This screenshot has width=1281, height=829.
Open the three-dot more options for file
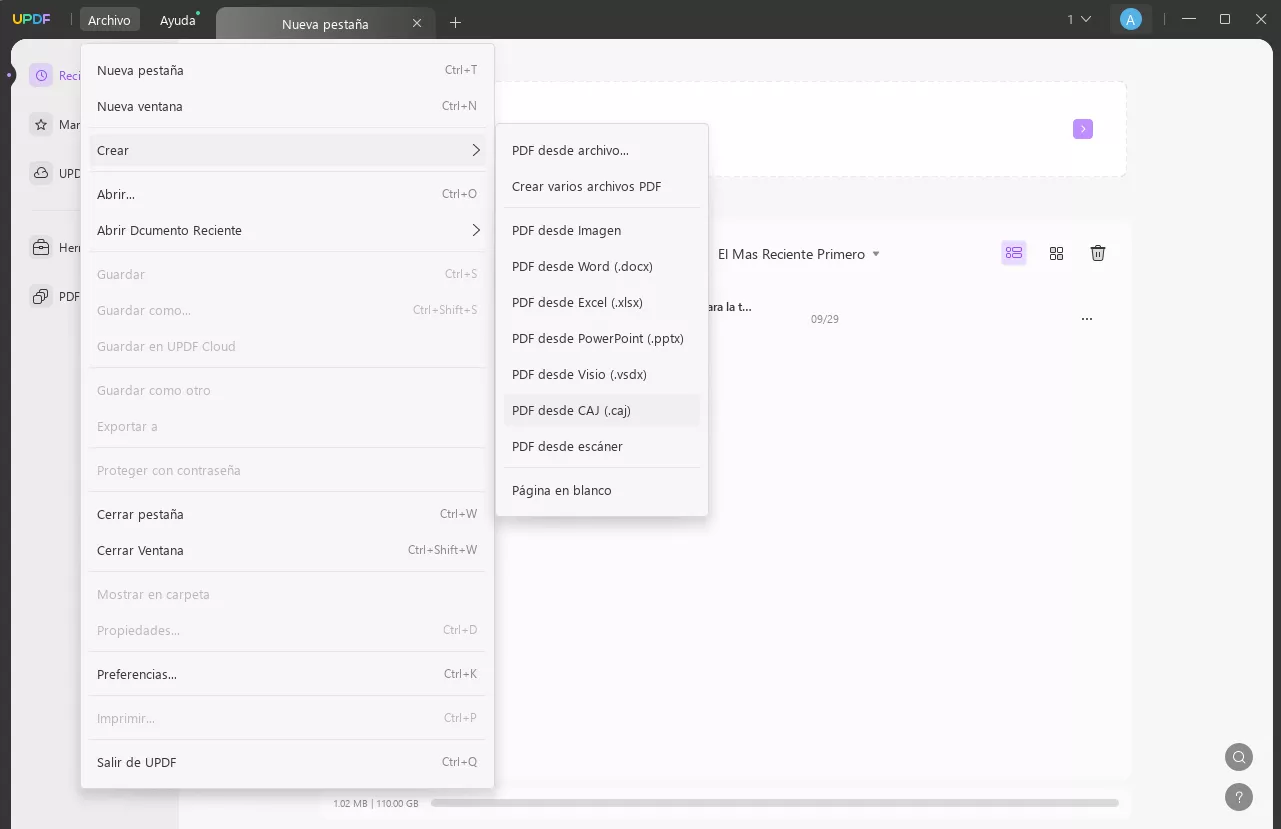click(1087, 319)
